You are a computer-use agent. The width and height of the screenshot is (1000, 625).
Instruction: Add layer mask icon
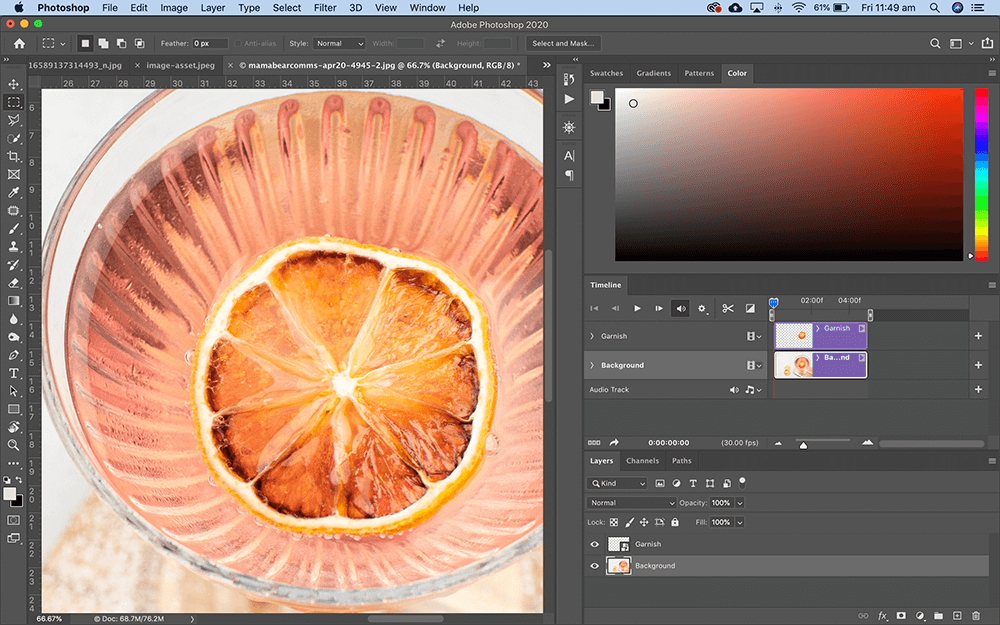(901, 616)
